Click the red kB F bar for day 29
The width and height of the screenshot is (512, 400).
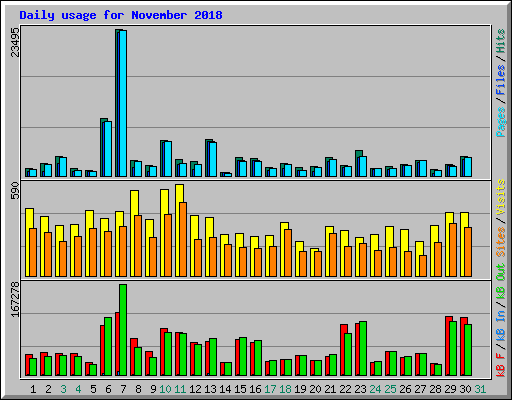(448, 346)
